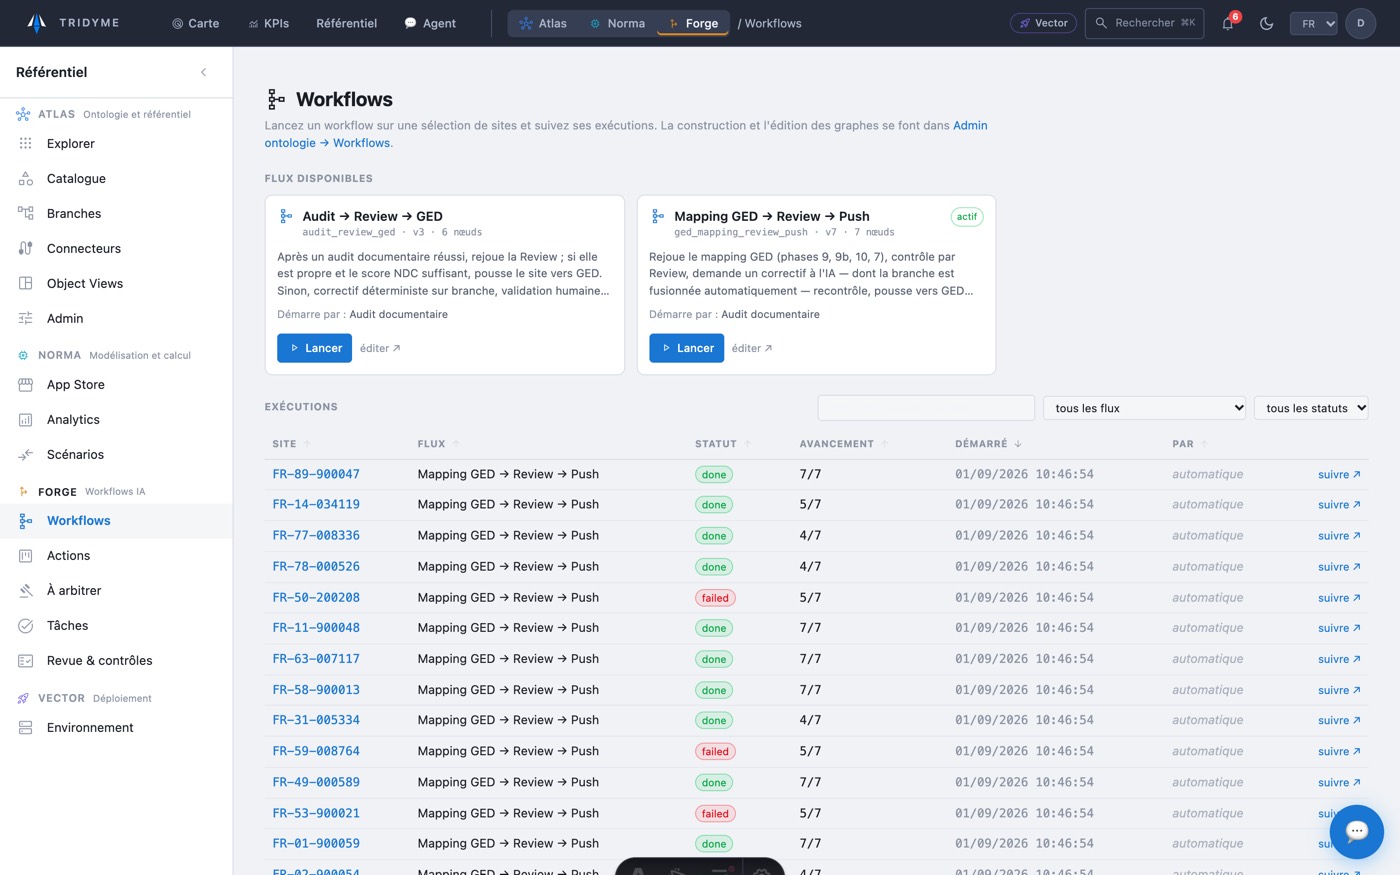Screen dimensions: 1400x875
Task: Follow the Admin ontologie → Workflows link
Action: pyautogui.click(x=626, y=134)
